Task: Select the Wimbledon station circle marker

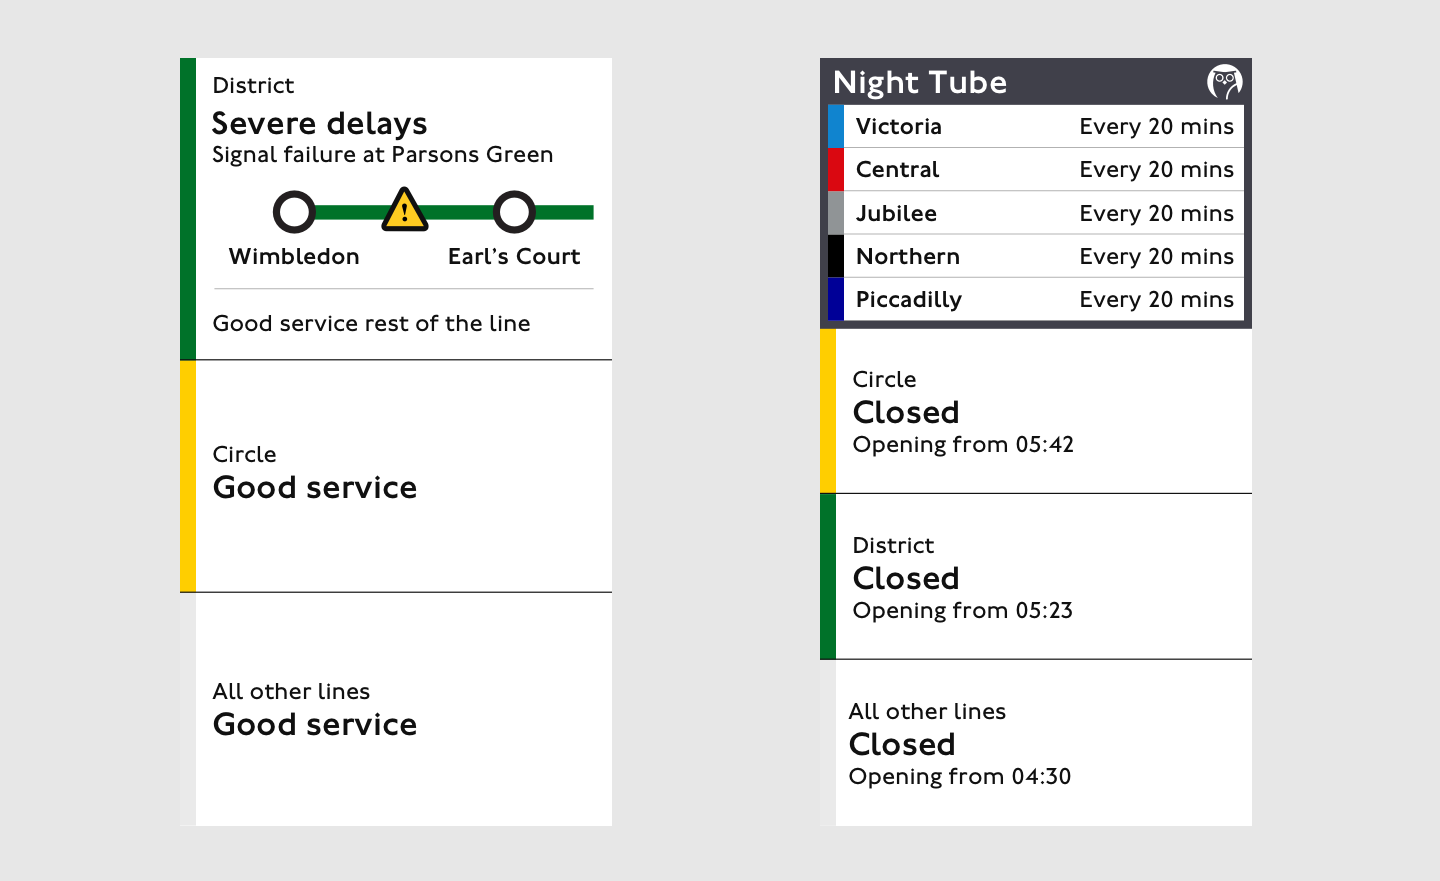Action: click(x=294, y=212)
